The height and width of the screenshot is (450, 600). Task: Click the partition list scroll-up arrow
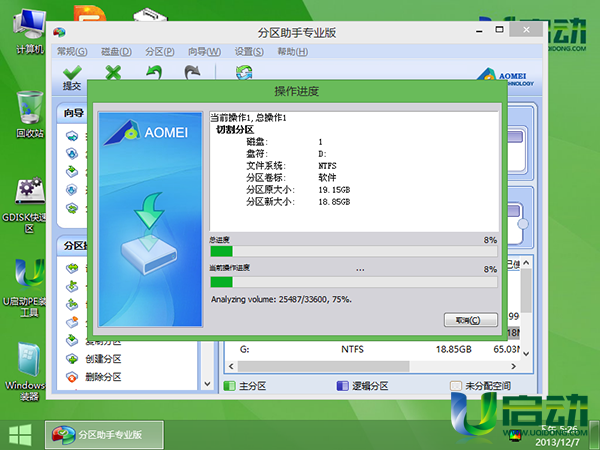point(526,263)
